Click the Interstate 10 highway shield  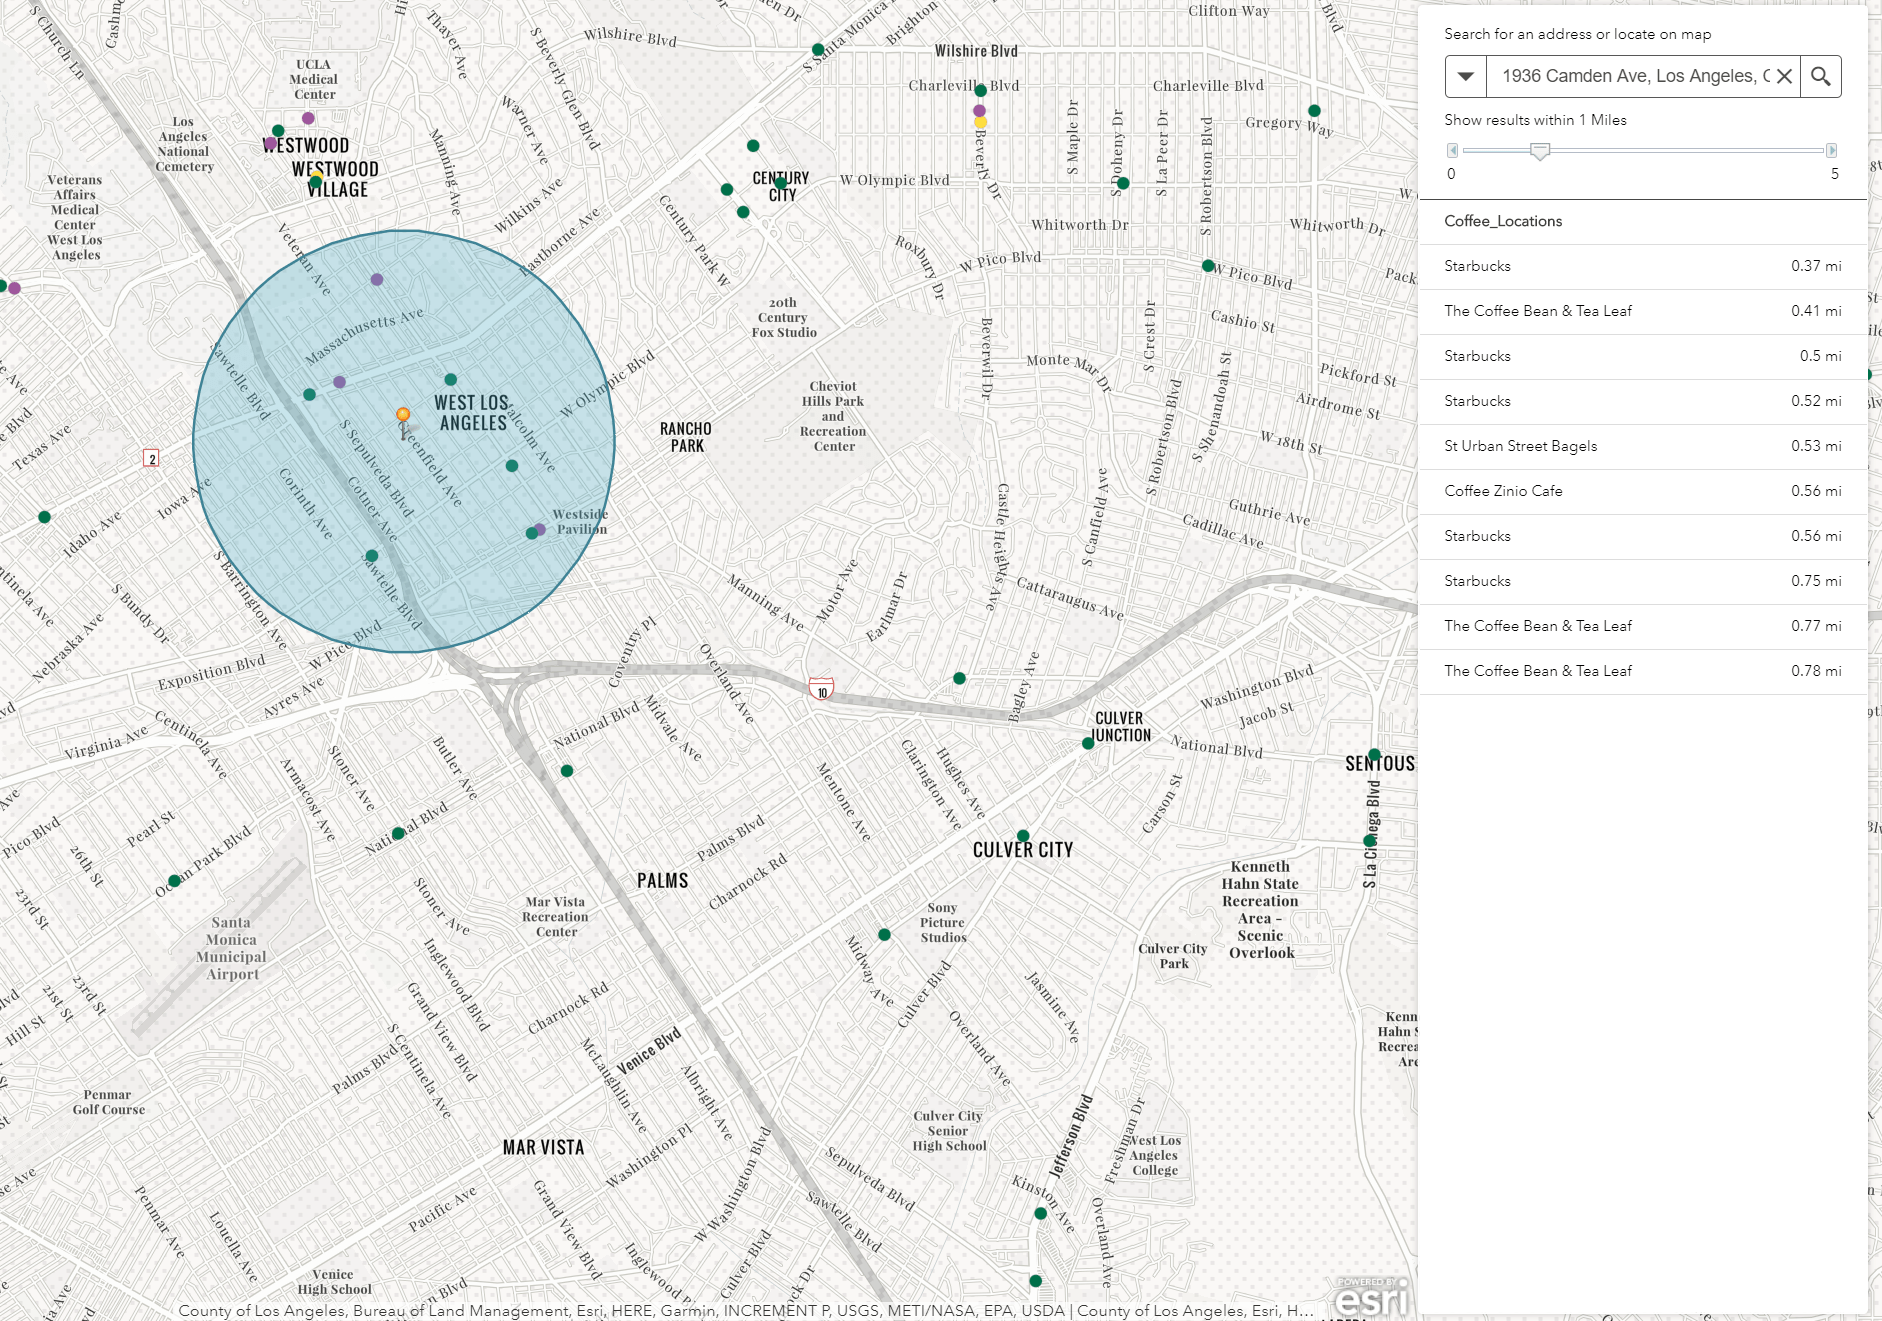[x=821, y=689]
